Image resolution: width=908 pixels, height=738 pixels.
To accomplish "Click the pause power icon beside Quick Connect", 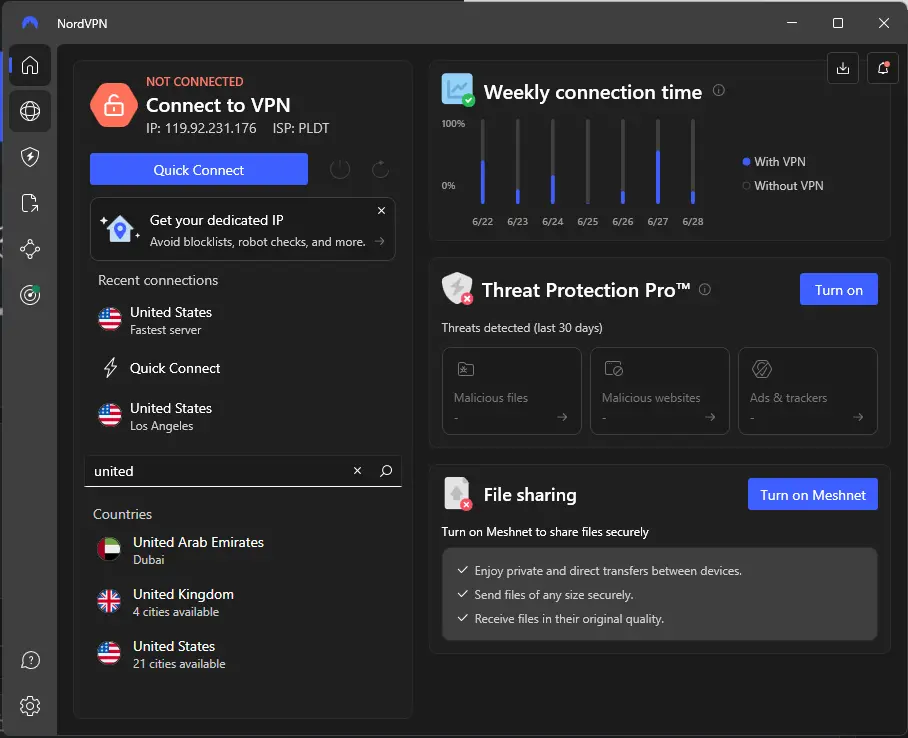I will click(339, 170).
